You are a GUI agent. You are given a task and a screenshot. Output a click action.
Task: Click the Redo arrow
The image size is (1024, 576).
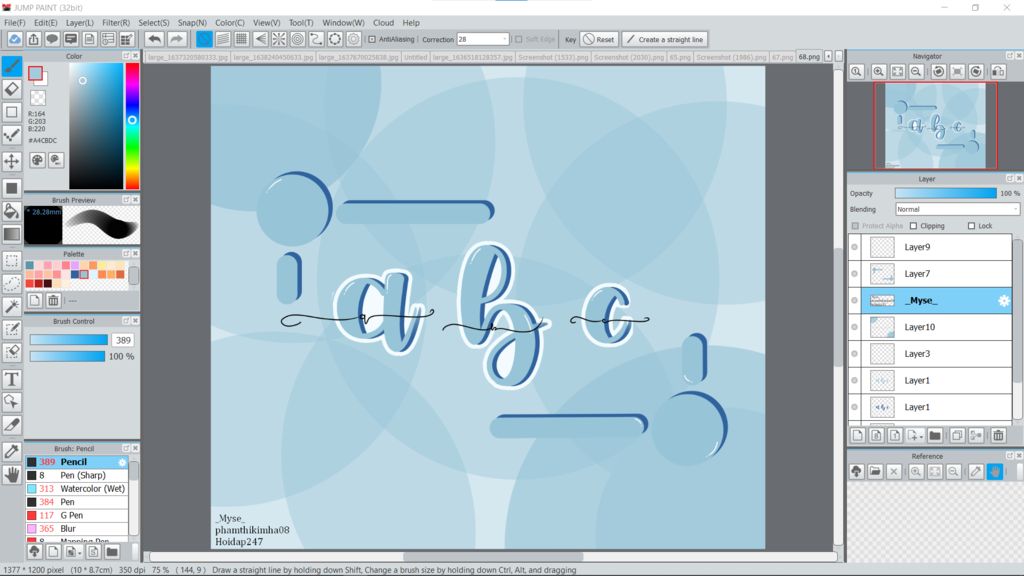176,39
